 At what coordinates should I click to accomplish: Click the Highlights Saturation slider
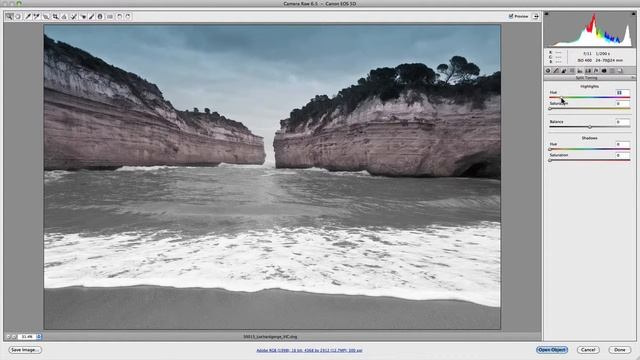[x=589, y=109]
